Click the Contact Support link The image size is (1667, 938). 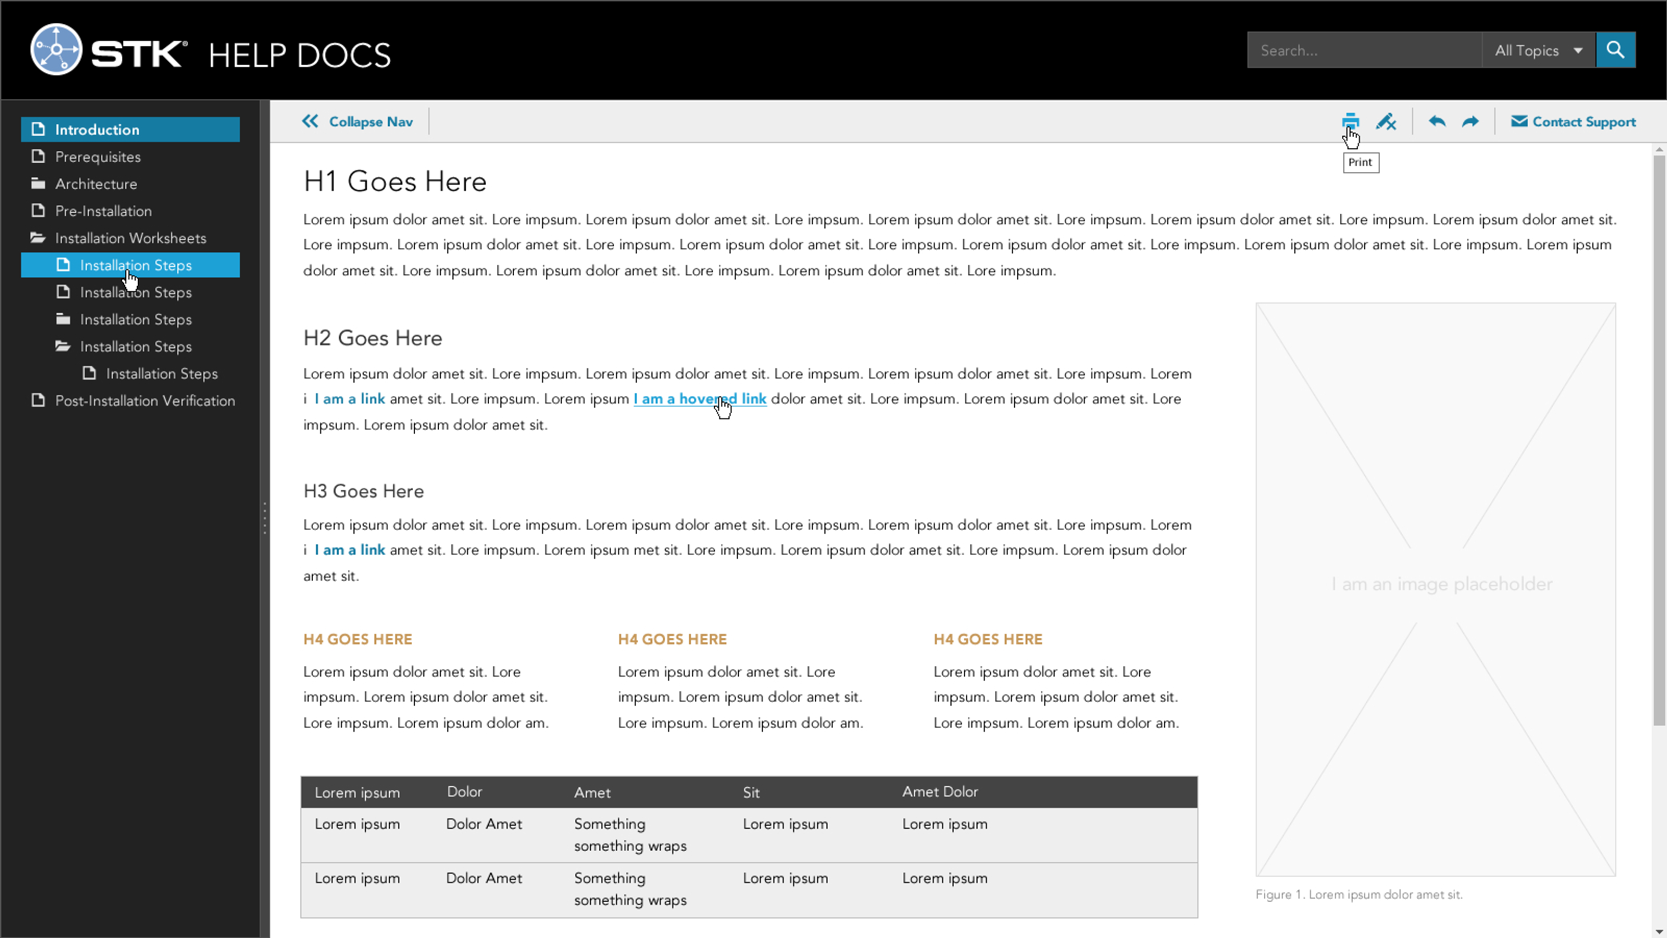click(1584, 122)
